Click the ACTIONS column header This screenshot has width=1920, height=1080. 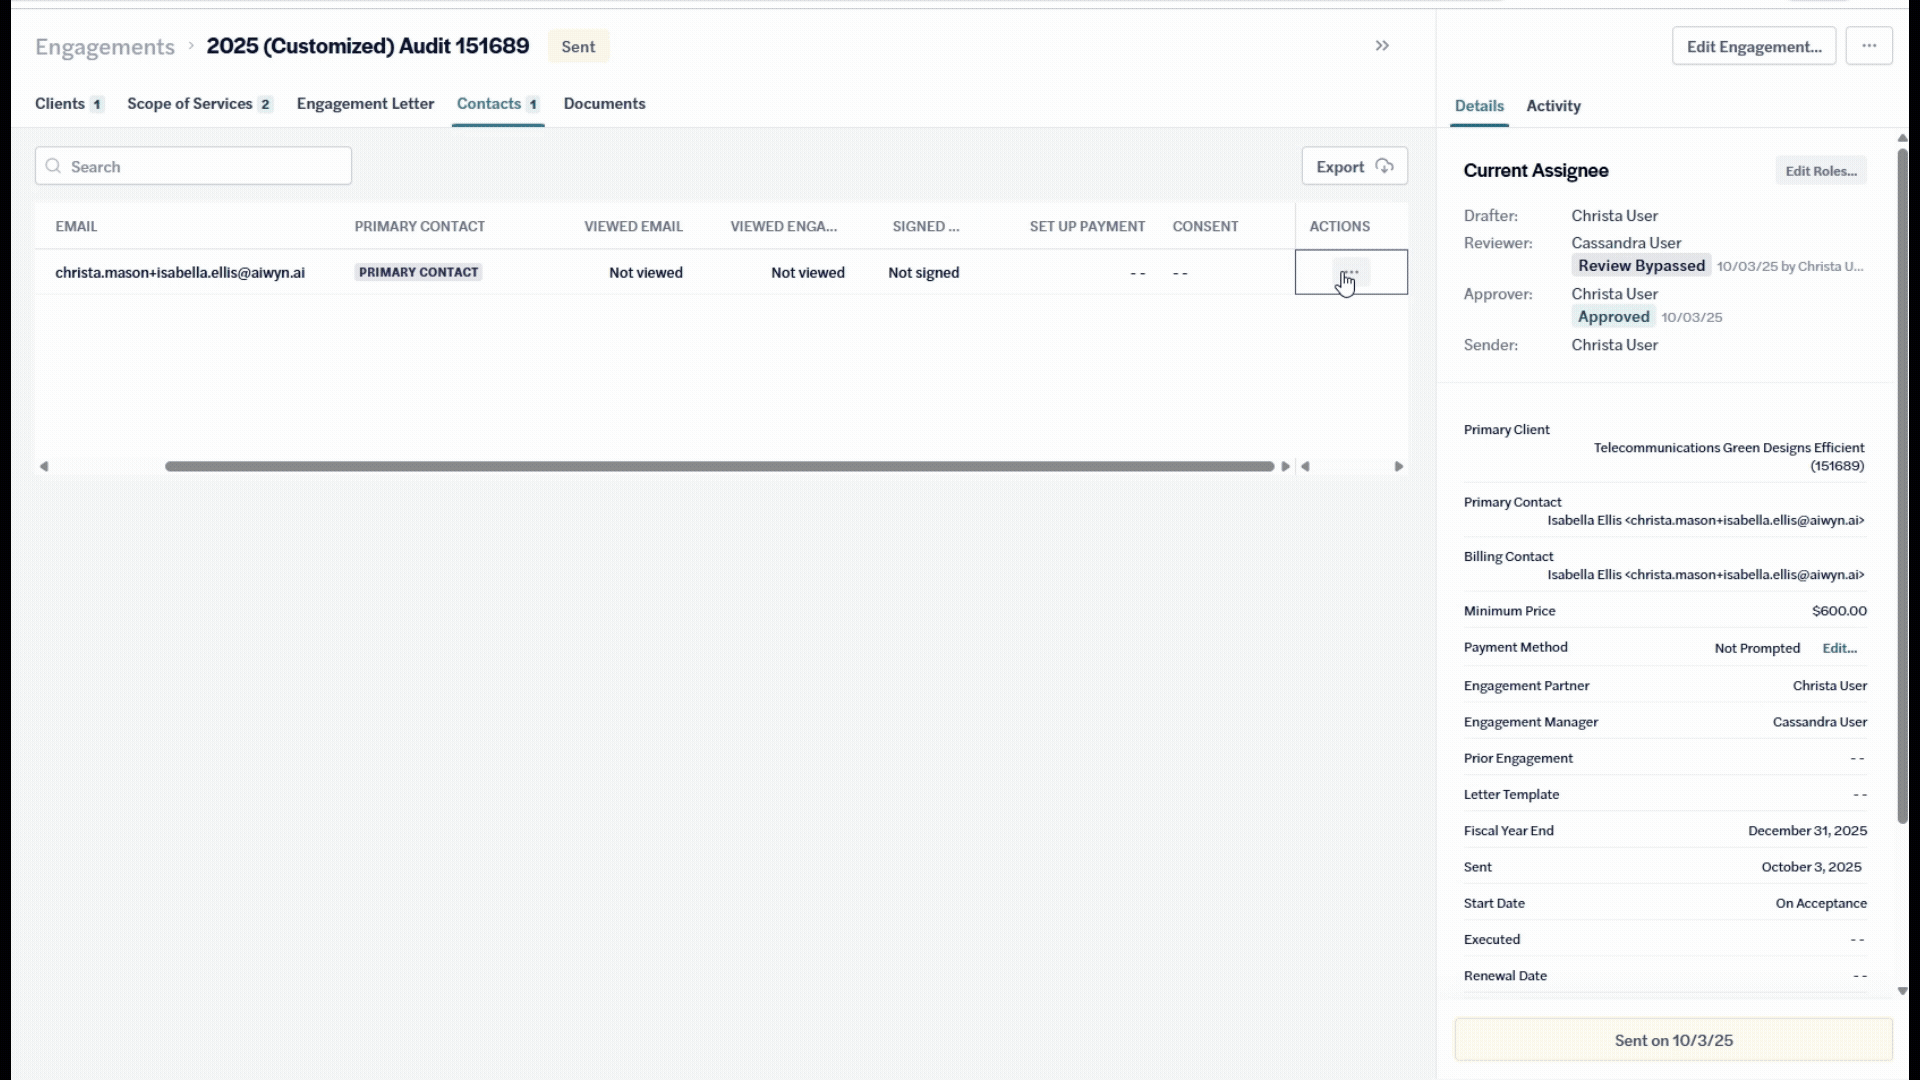1339,226
